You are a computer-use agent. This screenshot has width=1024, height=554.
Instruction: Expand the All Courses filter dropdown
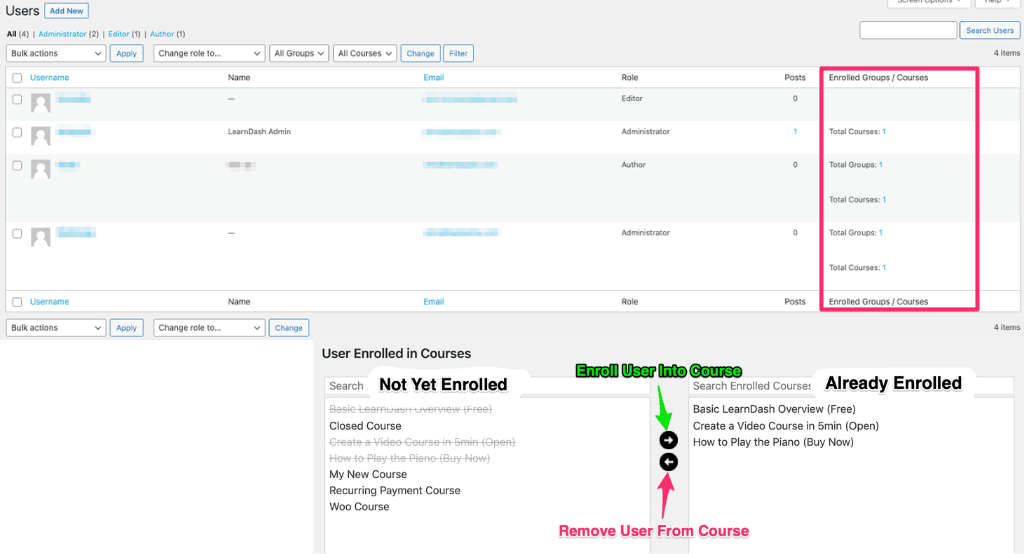pos(364,54)
